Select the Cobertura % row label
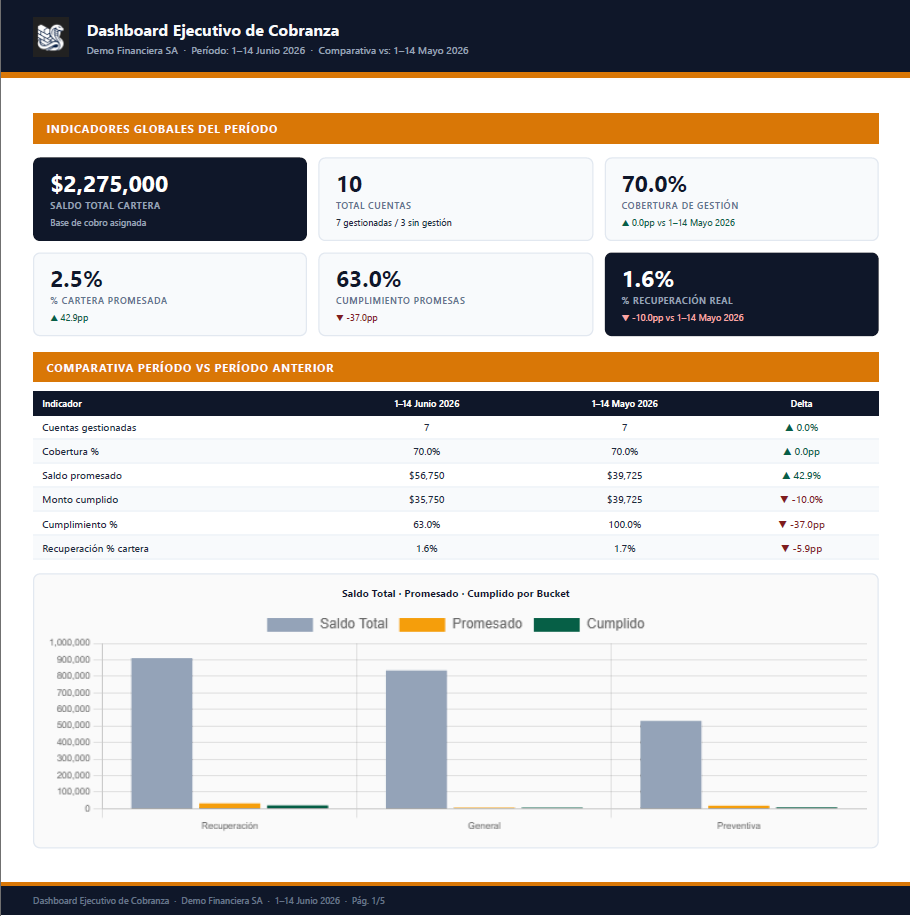 [71, 452]
